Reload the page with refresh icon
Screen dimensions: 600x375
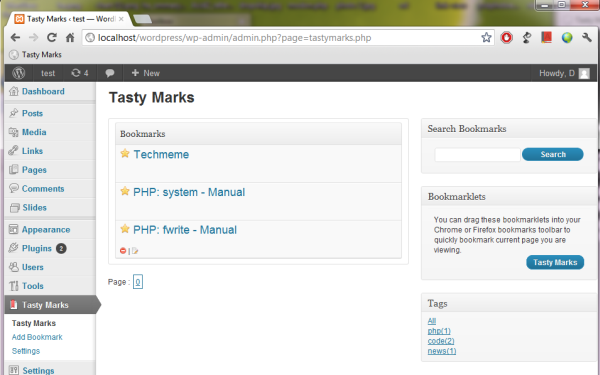pyautogui.click(x=52, y=38)
